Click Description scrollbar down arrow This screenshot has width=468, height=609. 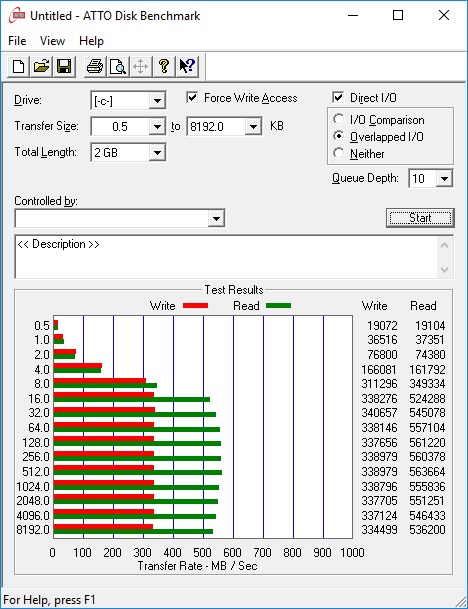pos(445,270)
